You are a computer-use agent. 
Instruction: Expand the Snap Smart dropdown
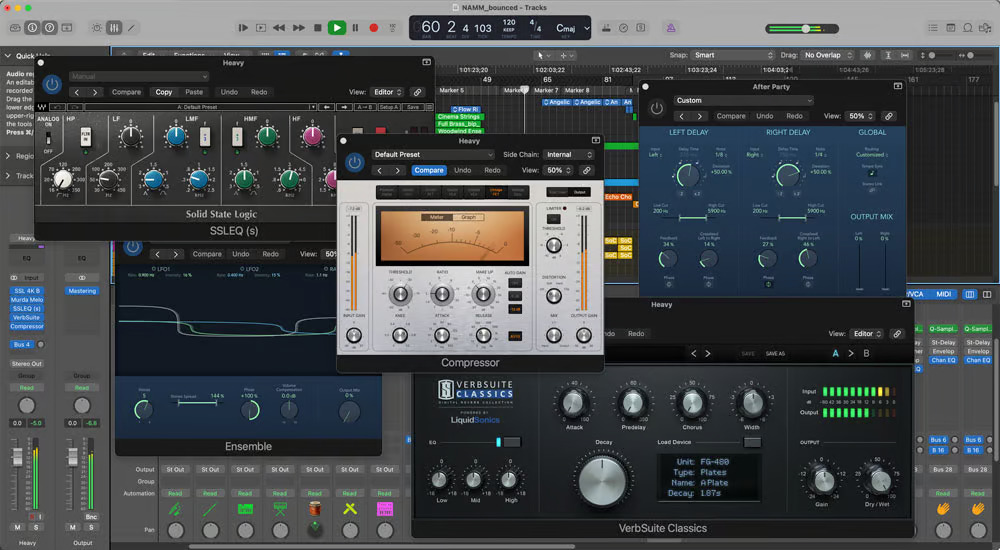tap(732, 55)
